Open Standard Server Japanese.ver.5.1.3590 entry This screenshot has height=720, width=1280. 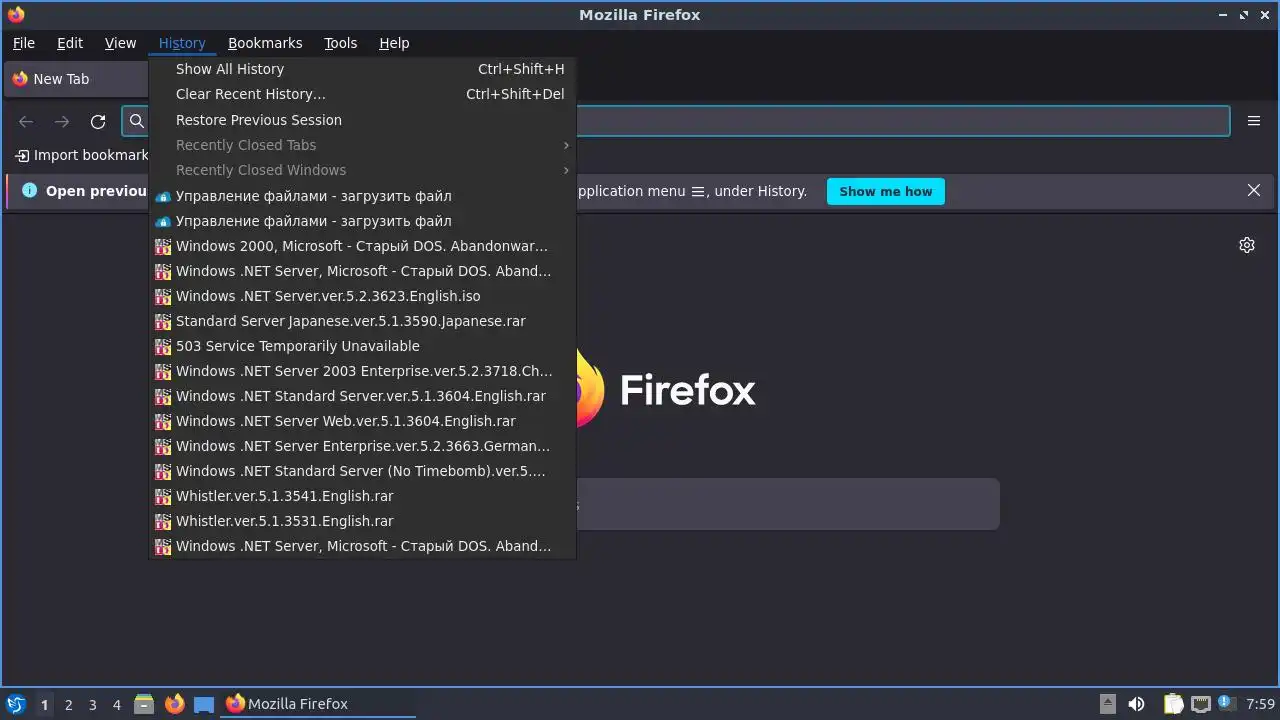[362, 321]
